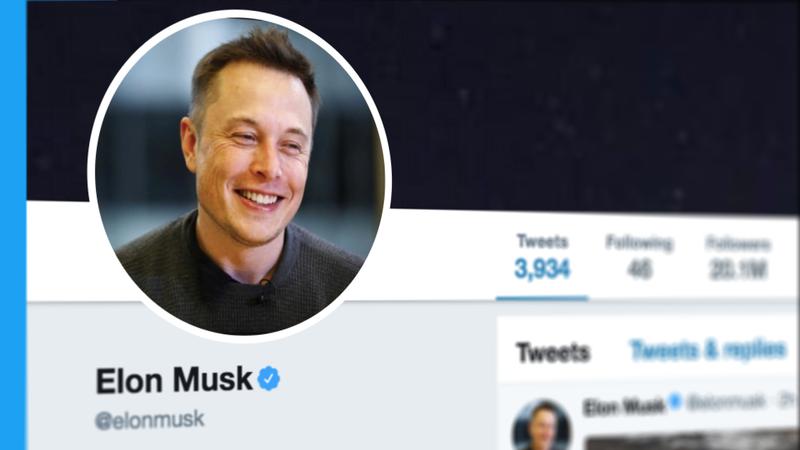
Task: Open the tweet's attached image preview
Action: point(691,441)
